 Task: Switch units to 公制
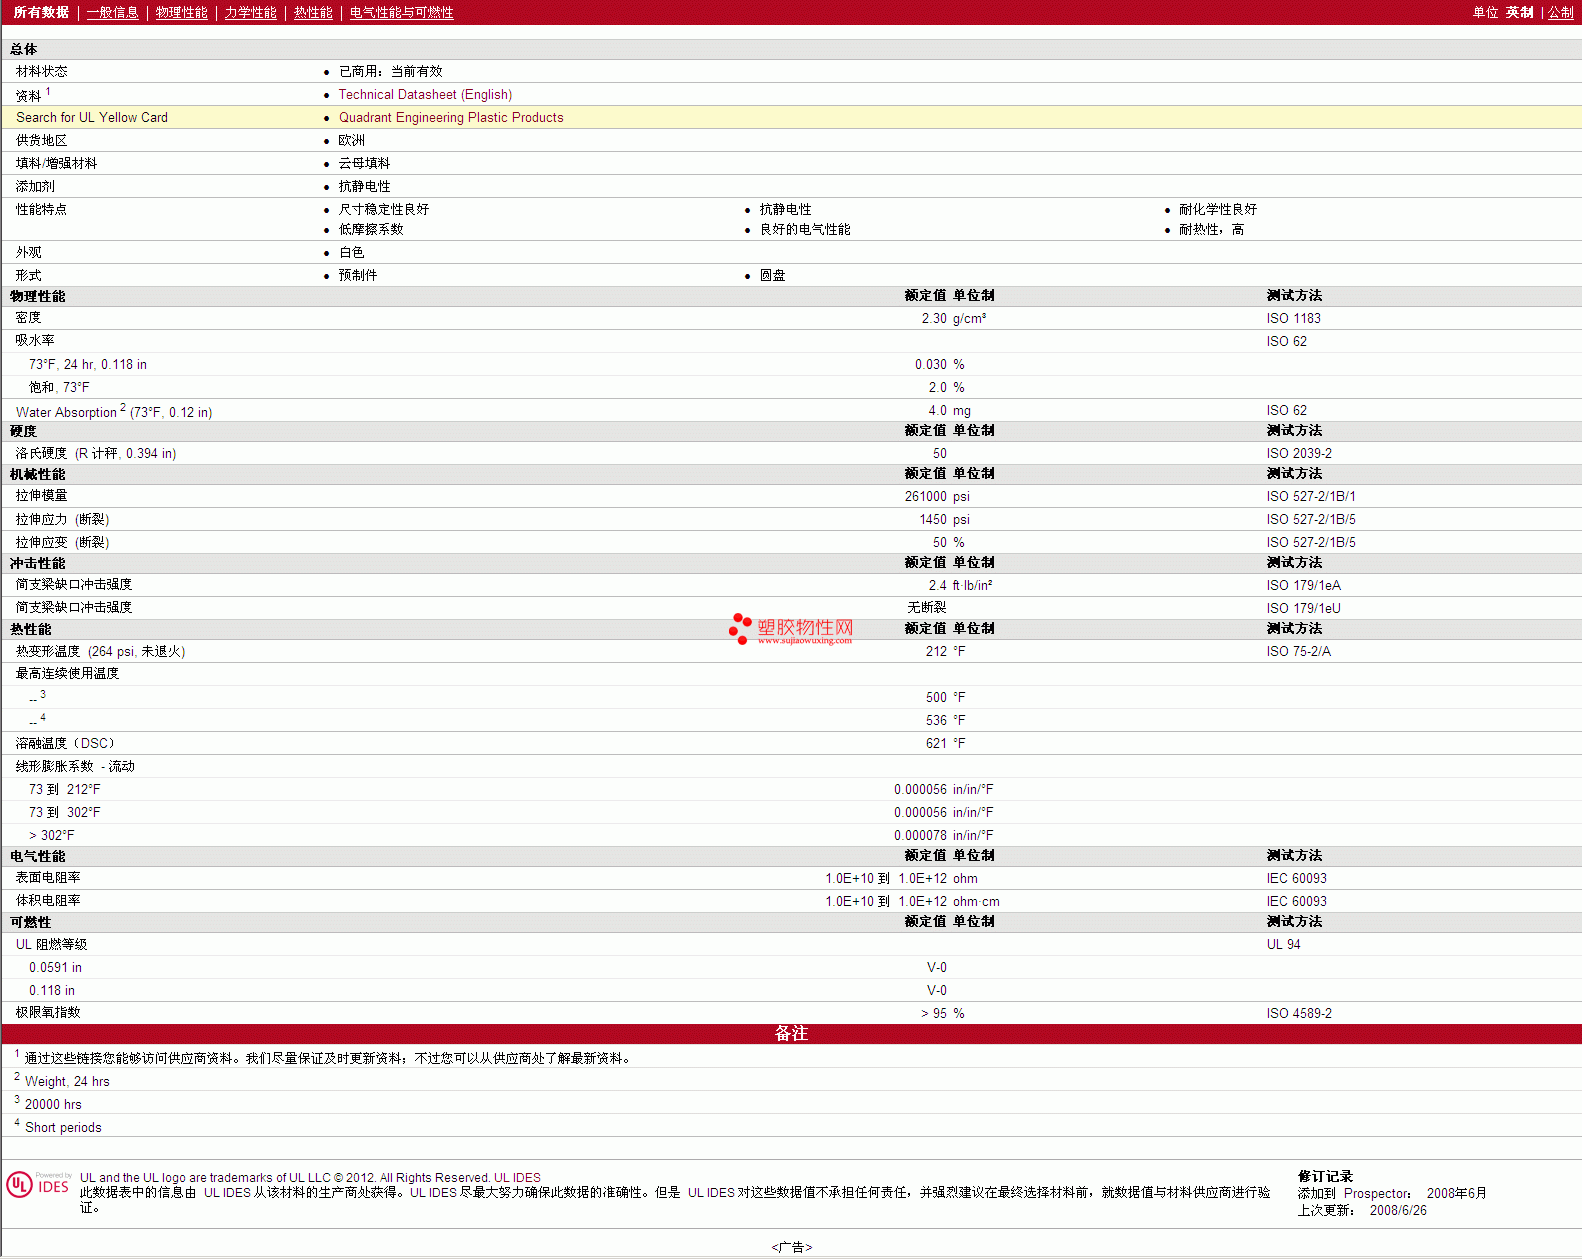tap(1560, 13)
